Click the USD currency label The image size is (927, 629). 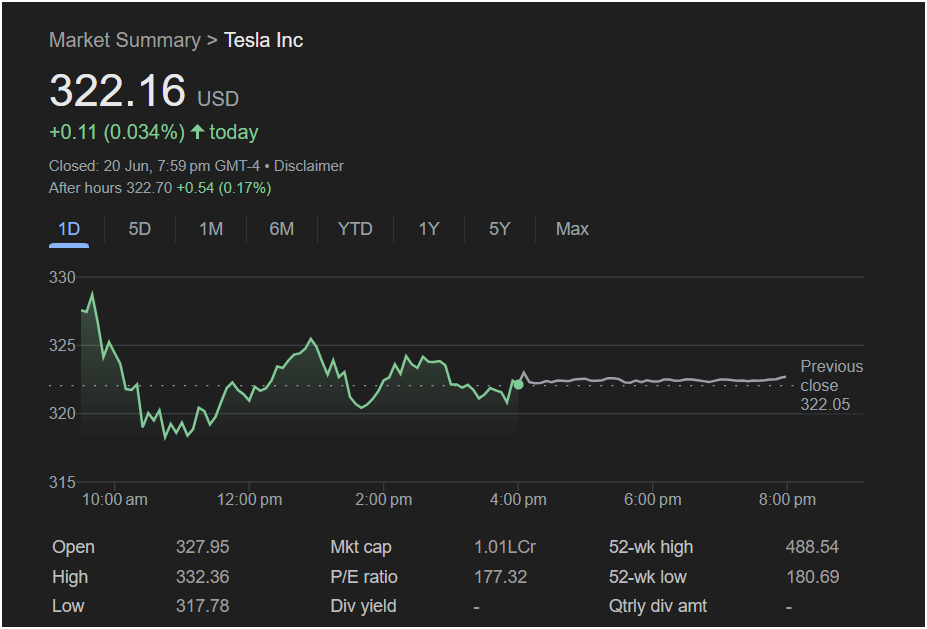pos(218,99)
